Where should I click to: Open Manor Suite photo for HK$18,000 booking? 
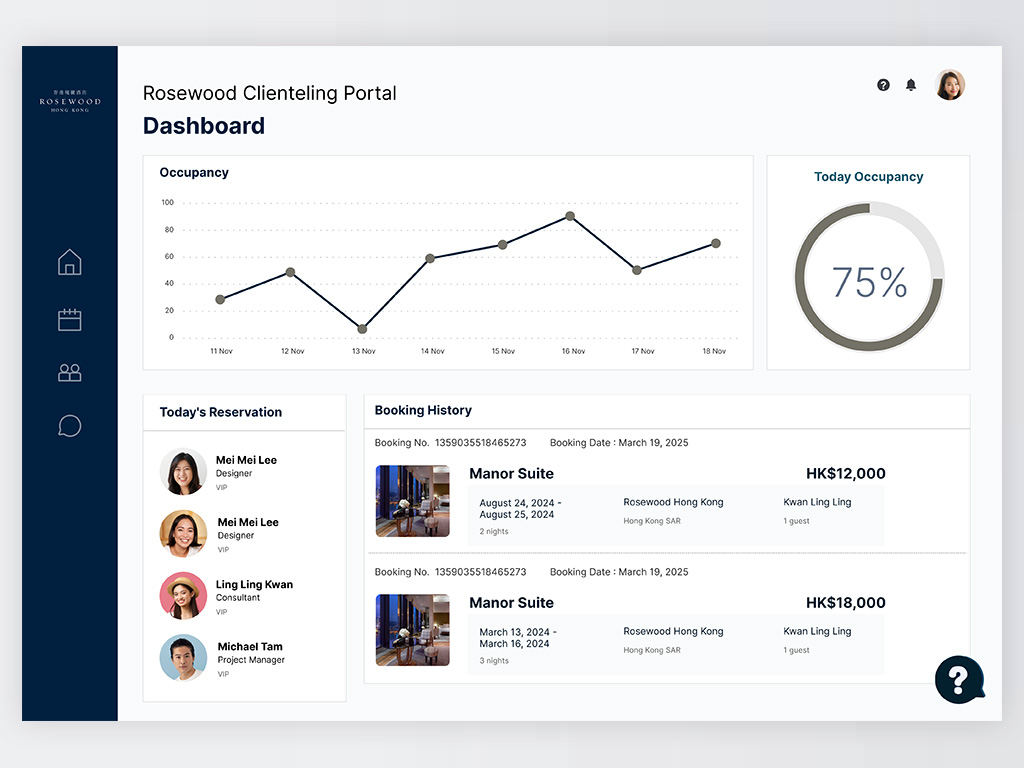click(413, 630)
